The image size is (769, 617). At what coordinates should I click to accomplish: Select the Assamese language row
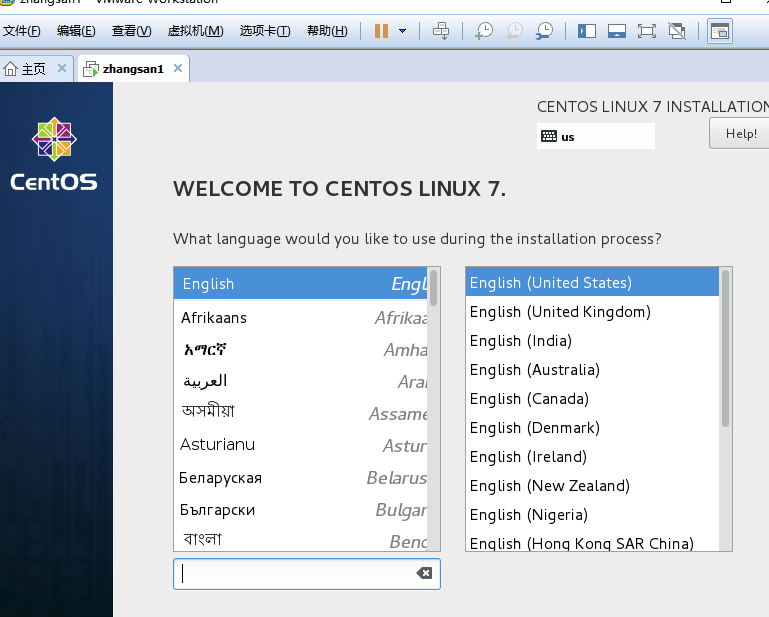point(300,413)
